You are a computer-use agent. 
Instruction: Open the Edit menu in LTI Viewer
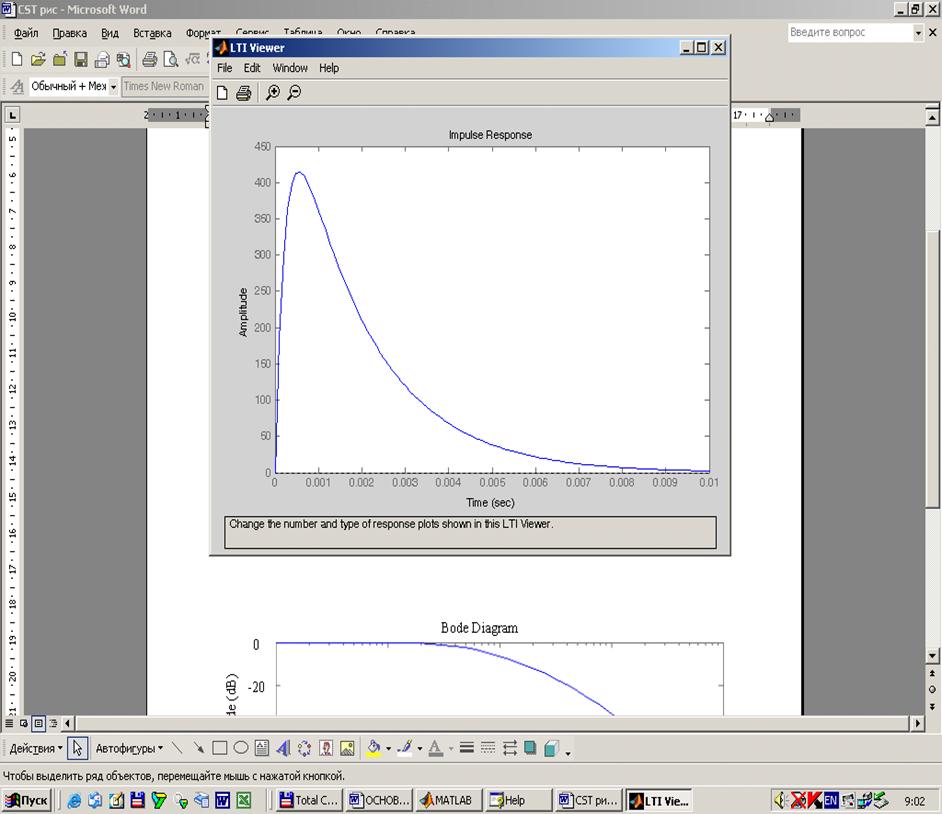[x=252, y=68]
